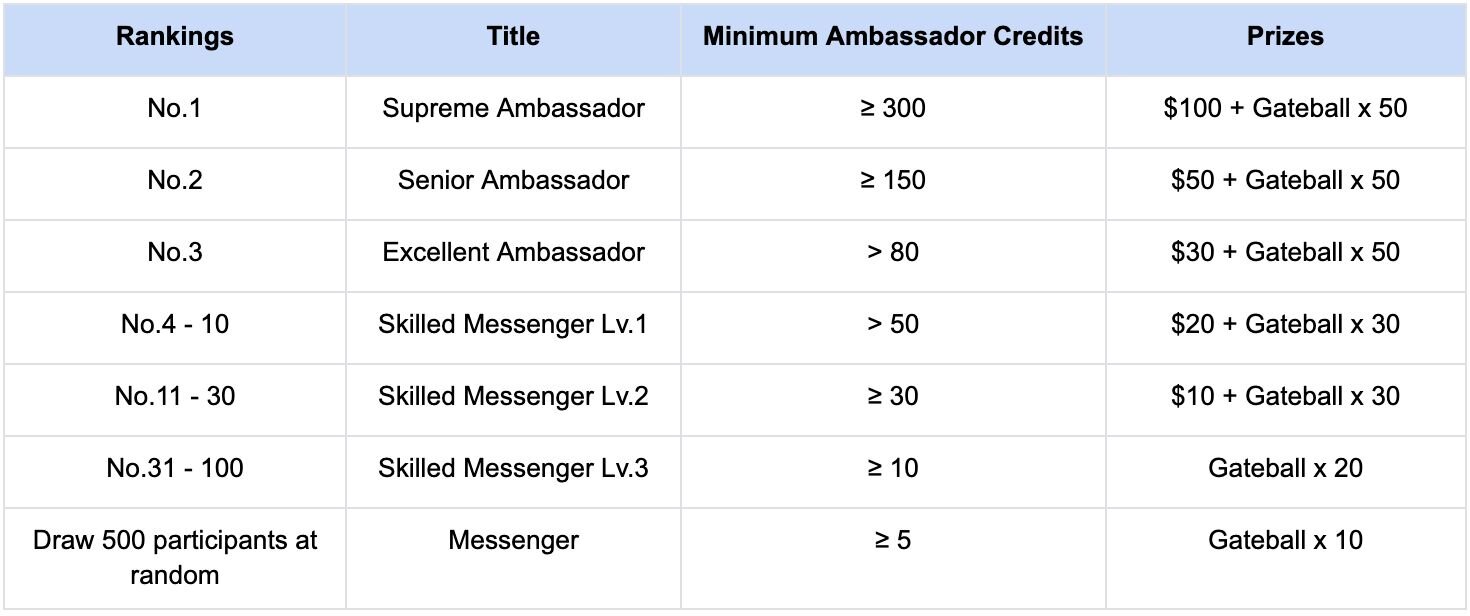Click the Skilled Messenger Lv.3 cell
The height and width of the screenshot is (616, 1470).
pyautogui.click(x=513, y=469)
